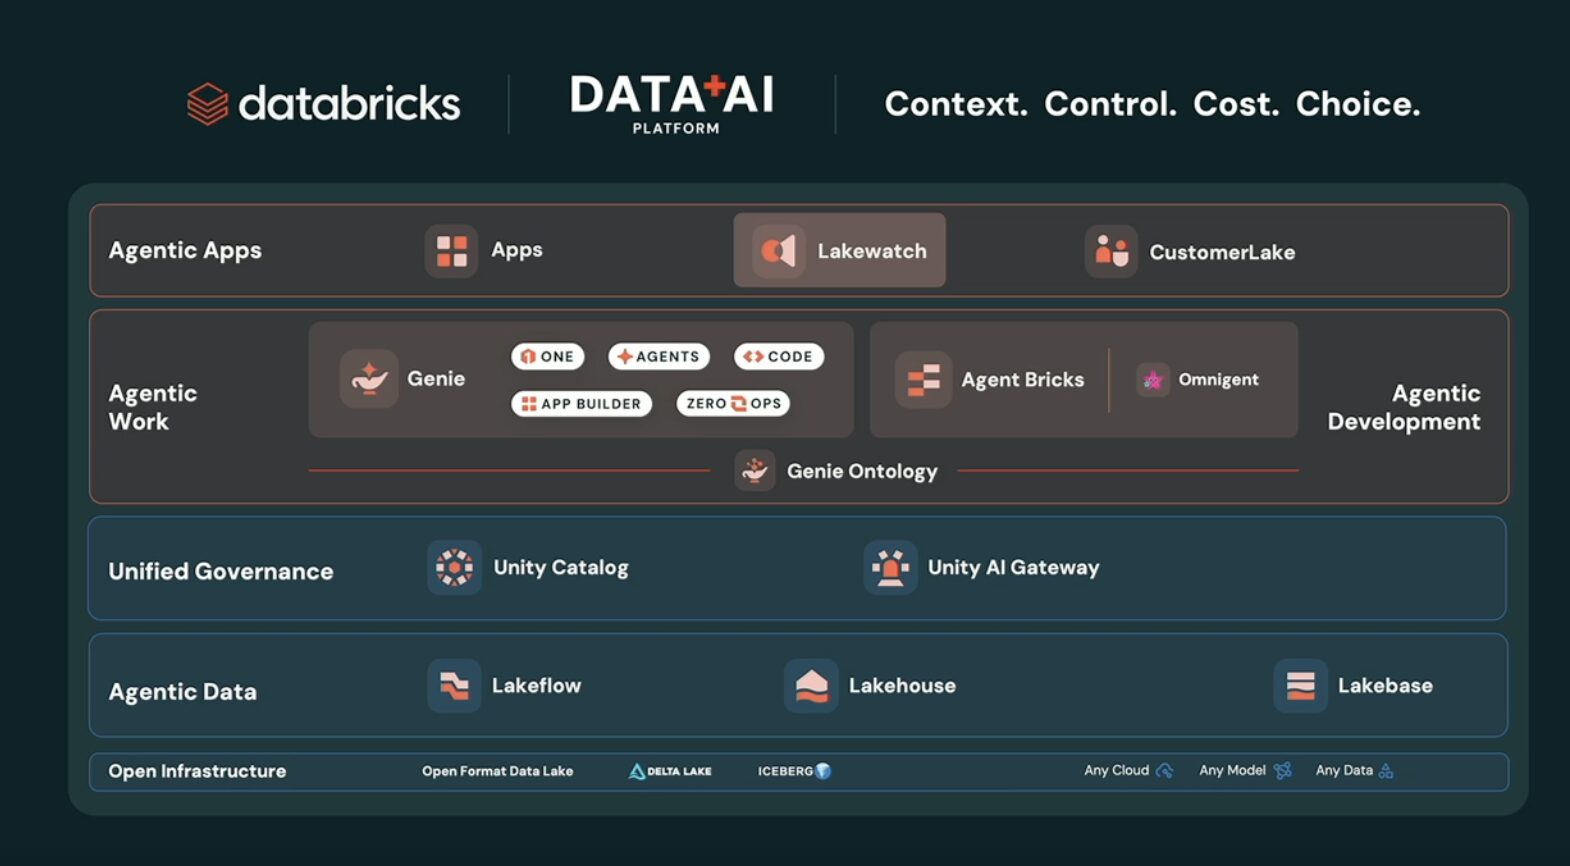Click the 'Choice.' tagline word
1570x866 pixels.
1358,103
